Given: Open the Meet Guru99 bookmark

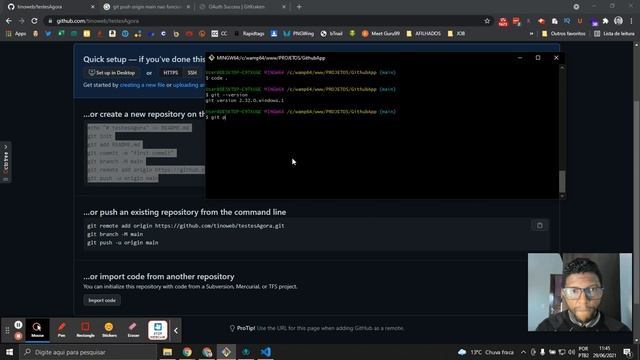Looking at the screenshot, I should [x=381, y=34].
